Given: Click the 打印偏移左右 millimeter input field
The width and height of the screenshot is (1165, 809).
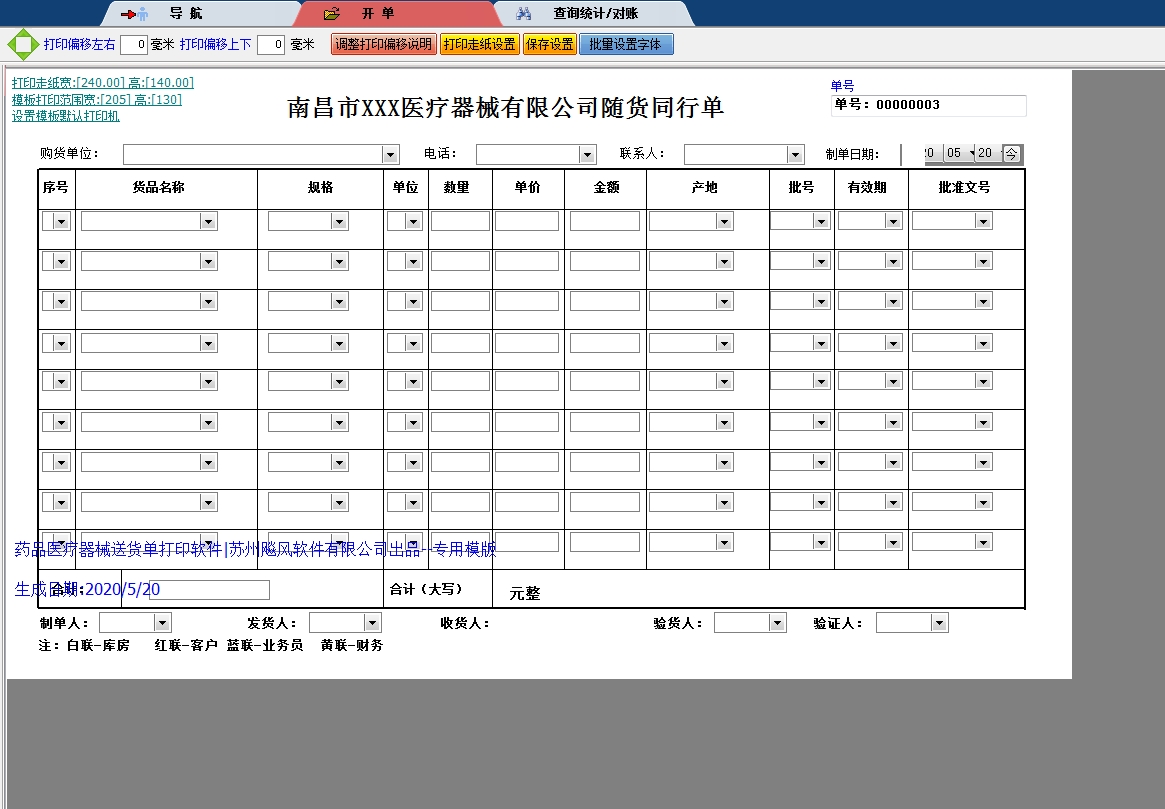Looking at the screenshot, I should (134, 45).
